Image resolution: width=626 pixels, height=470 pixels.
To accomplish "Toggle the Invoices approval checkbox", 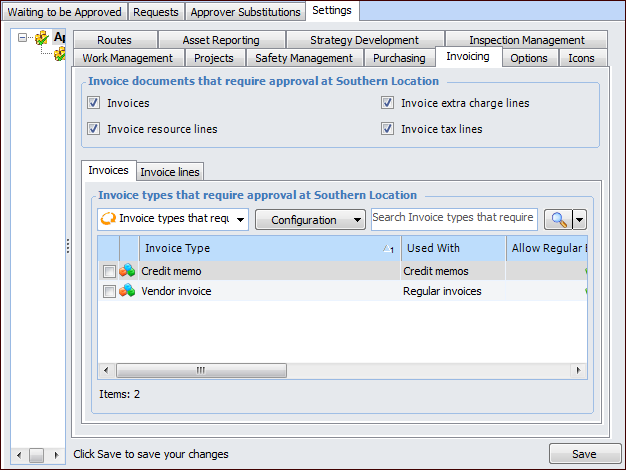I will click(x=94, y=103).
